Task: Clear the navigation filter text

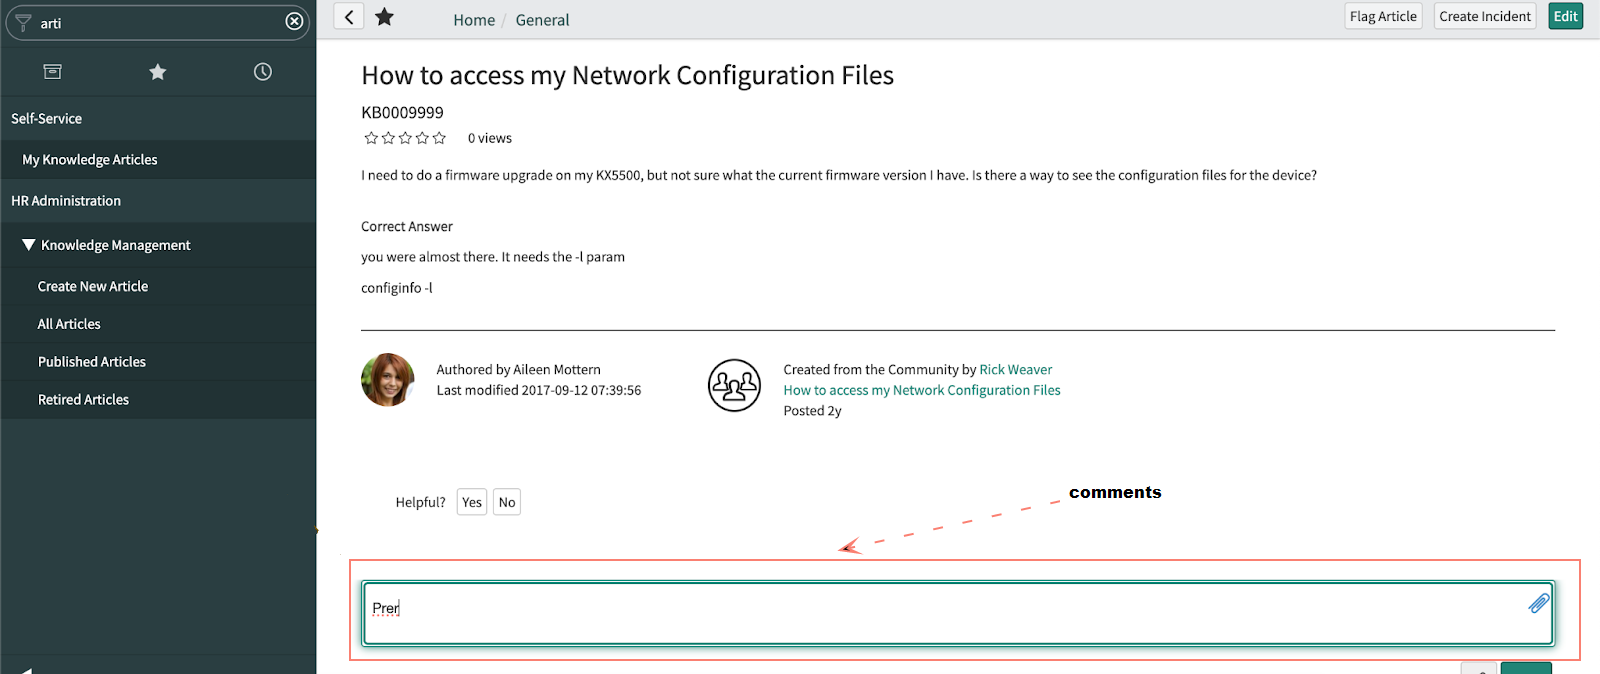Action: (x=294, y=22)
